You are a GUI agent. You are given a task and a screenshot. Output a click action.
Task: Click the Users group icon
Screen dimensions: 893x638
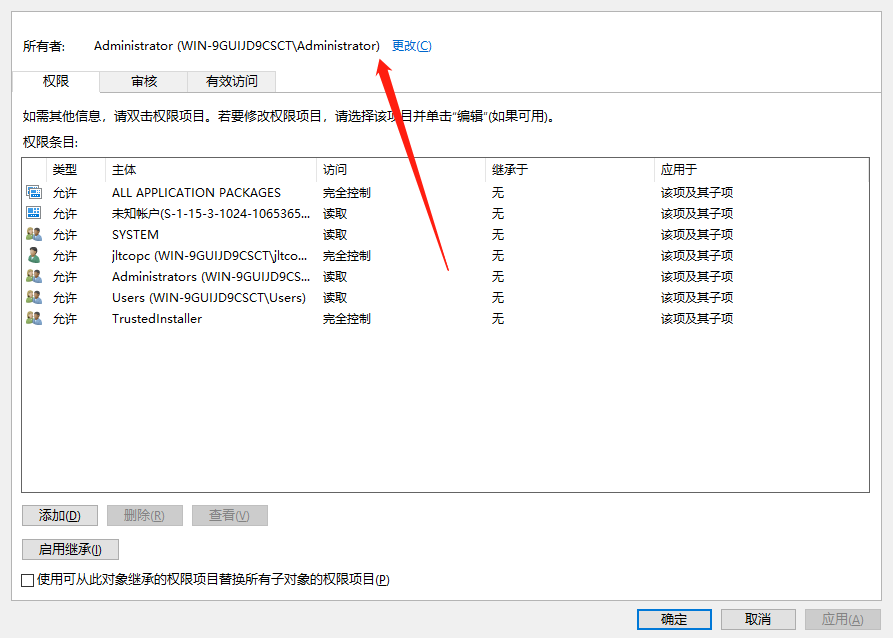point(34,297)
